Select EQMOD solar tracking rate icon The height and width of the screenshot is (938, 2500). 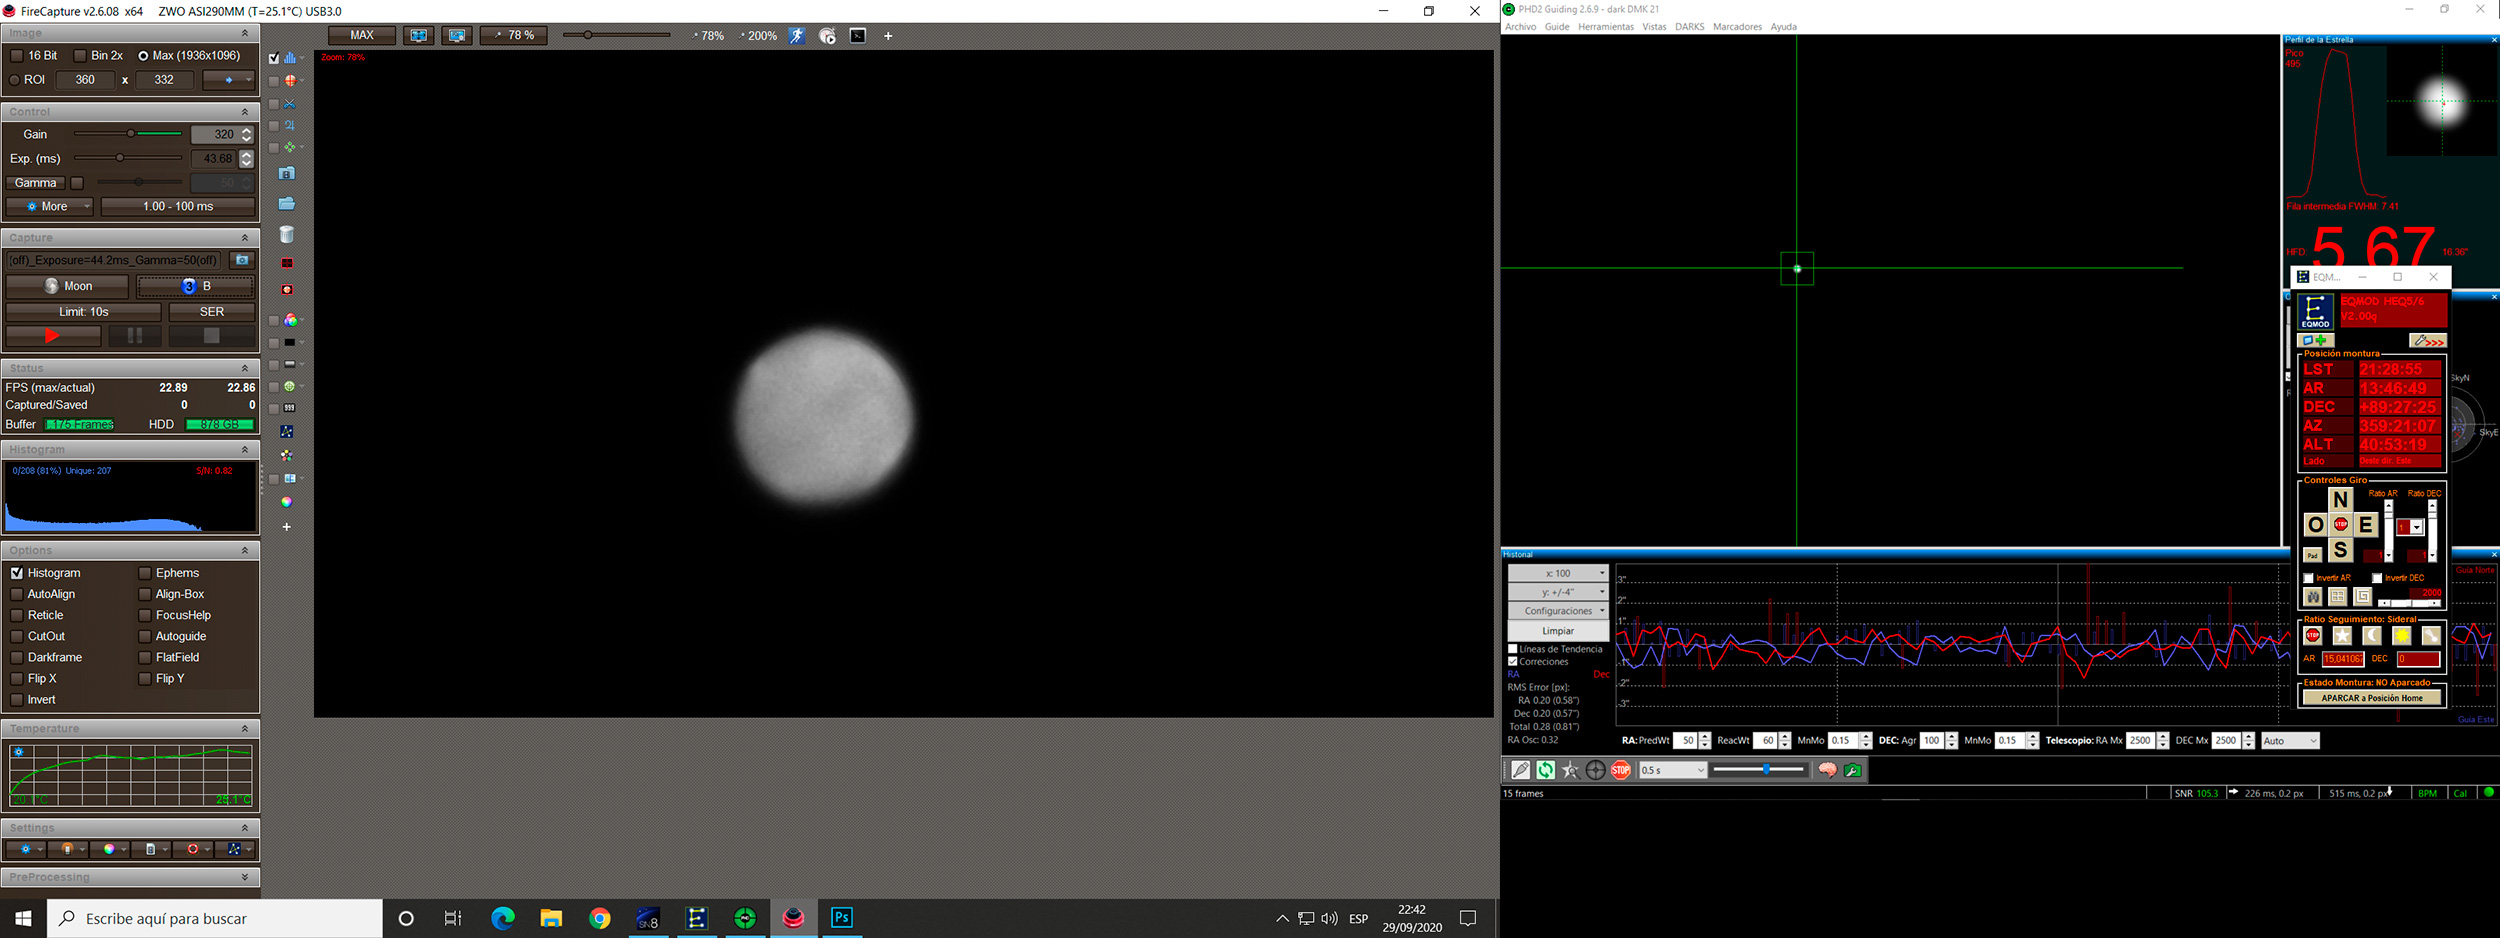2402,636
